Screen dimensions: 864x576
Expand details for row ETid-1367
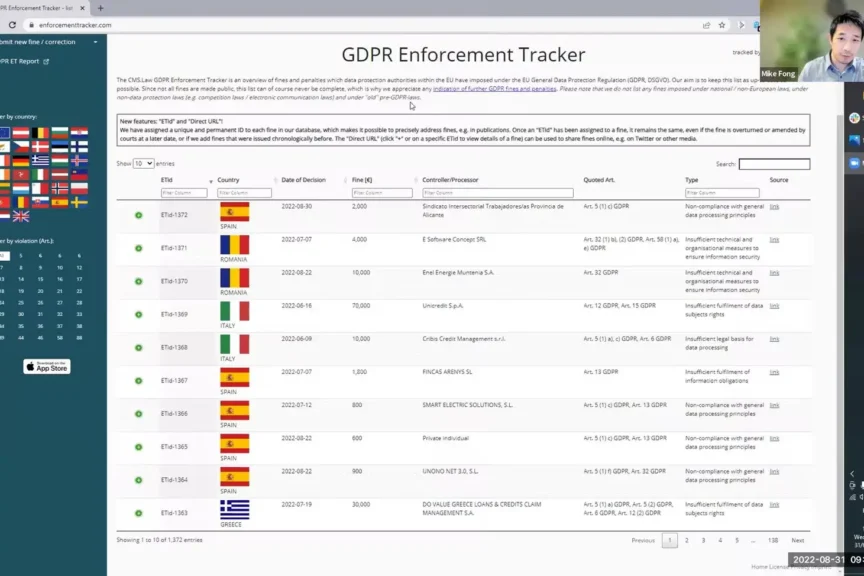pyautogui.click(x=138, y=380)
